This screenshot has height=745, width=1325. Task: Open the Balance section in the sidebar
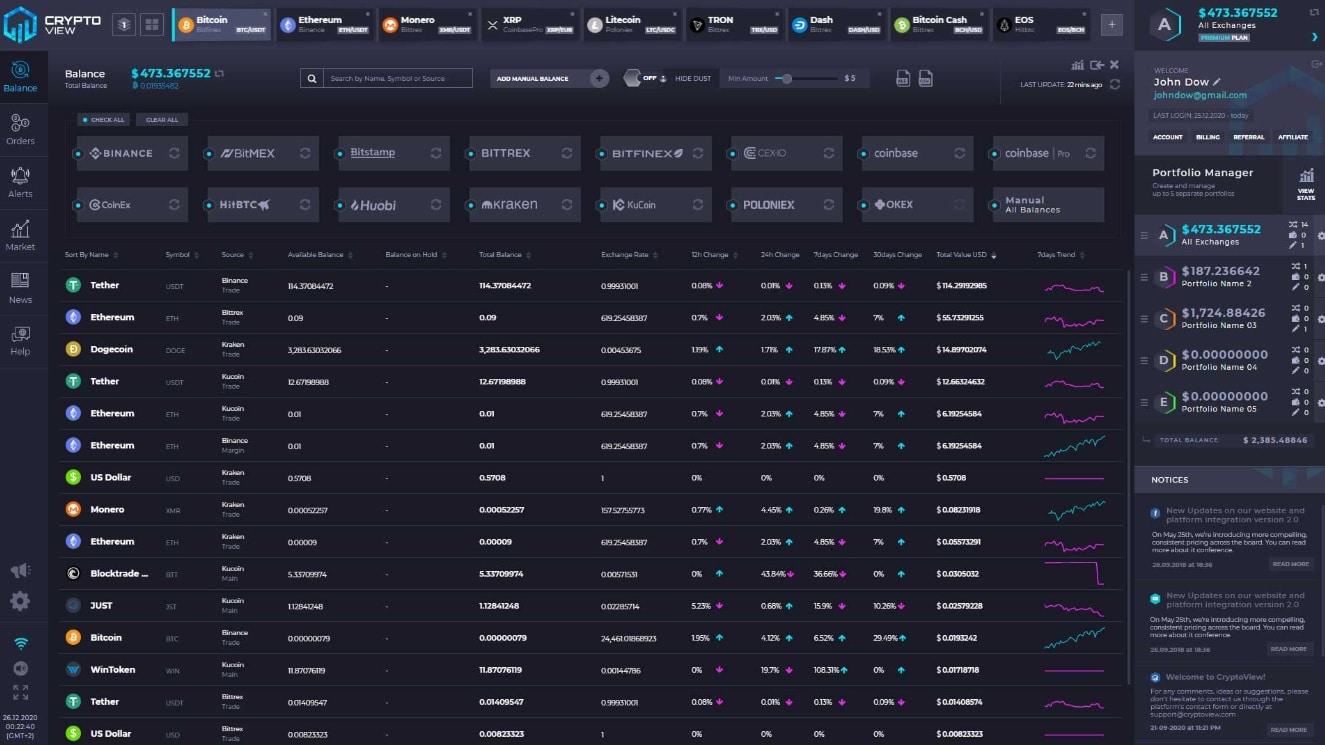point(20,76)
